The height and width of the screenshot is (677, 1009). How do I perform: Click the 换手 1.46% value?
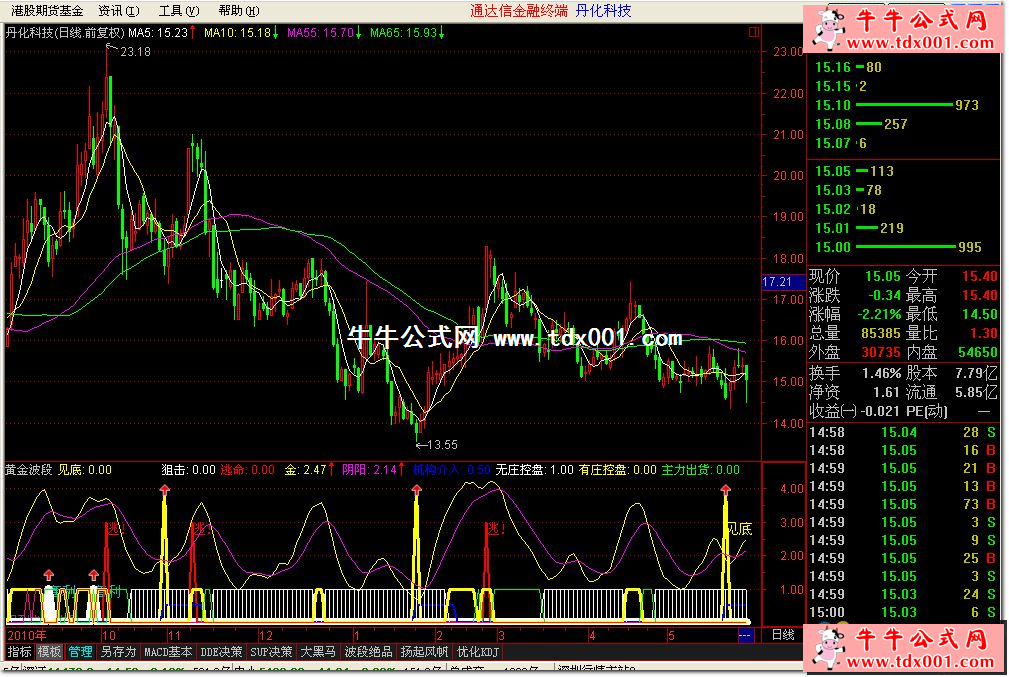coord(882,373)
